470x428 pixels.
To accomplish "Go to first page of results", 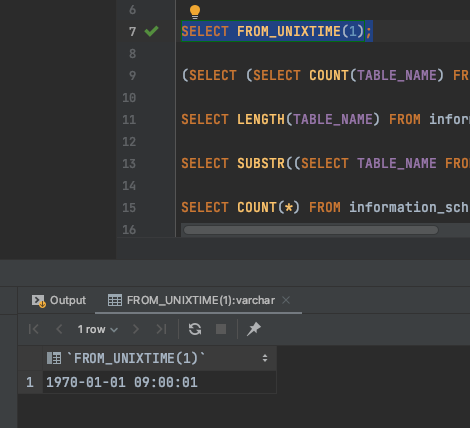I will point(34,329).
